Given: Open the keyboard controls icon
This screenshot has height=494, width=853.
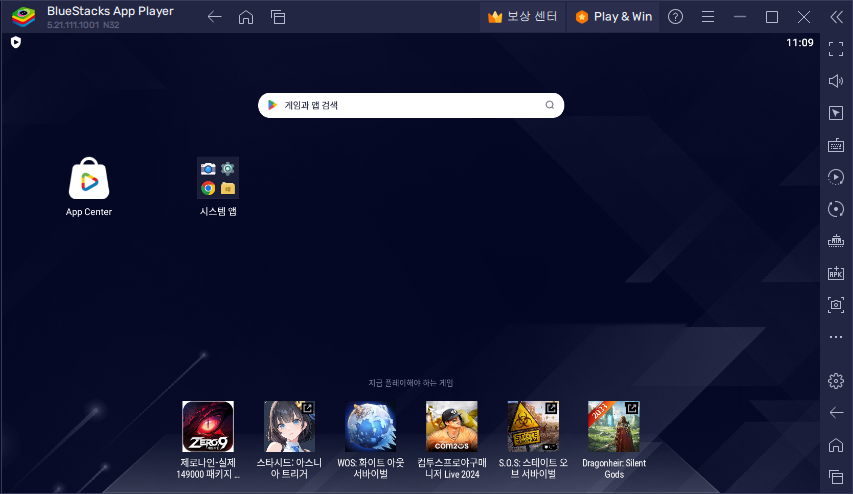Looking at the screenshot, I should tap(836, 145).
